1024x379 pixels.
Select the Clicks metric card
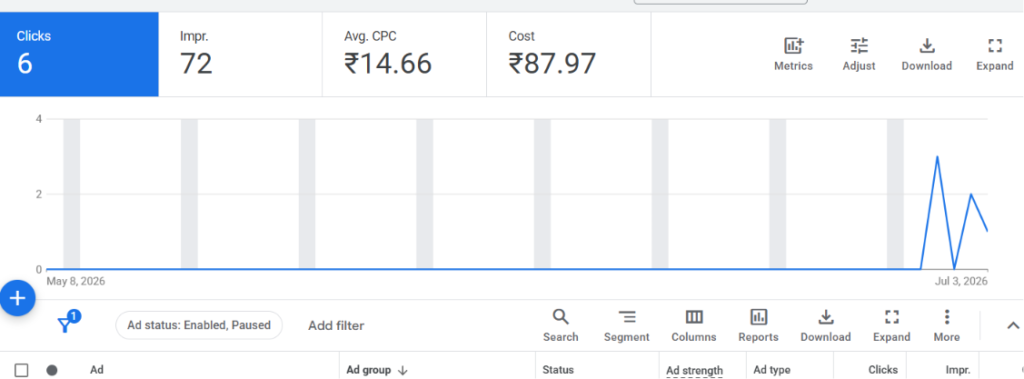[79, 54]
